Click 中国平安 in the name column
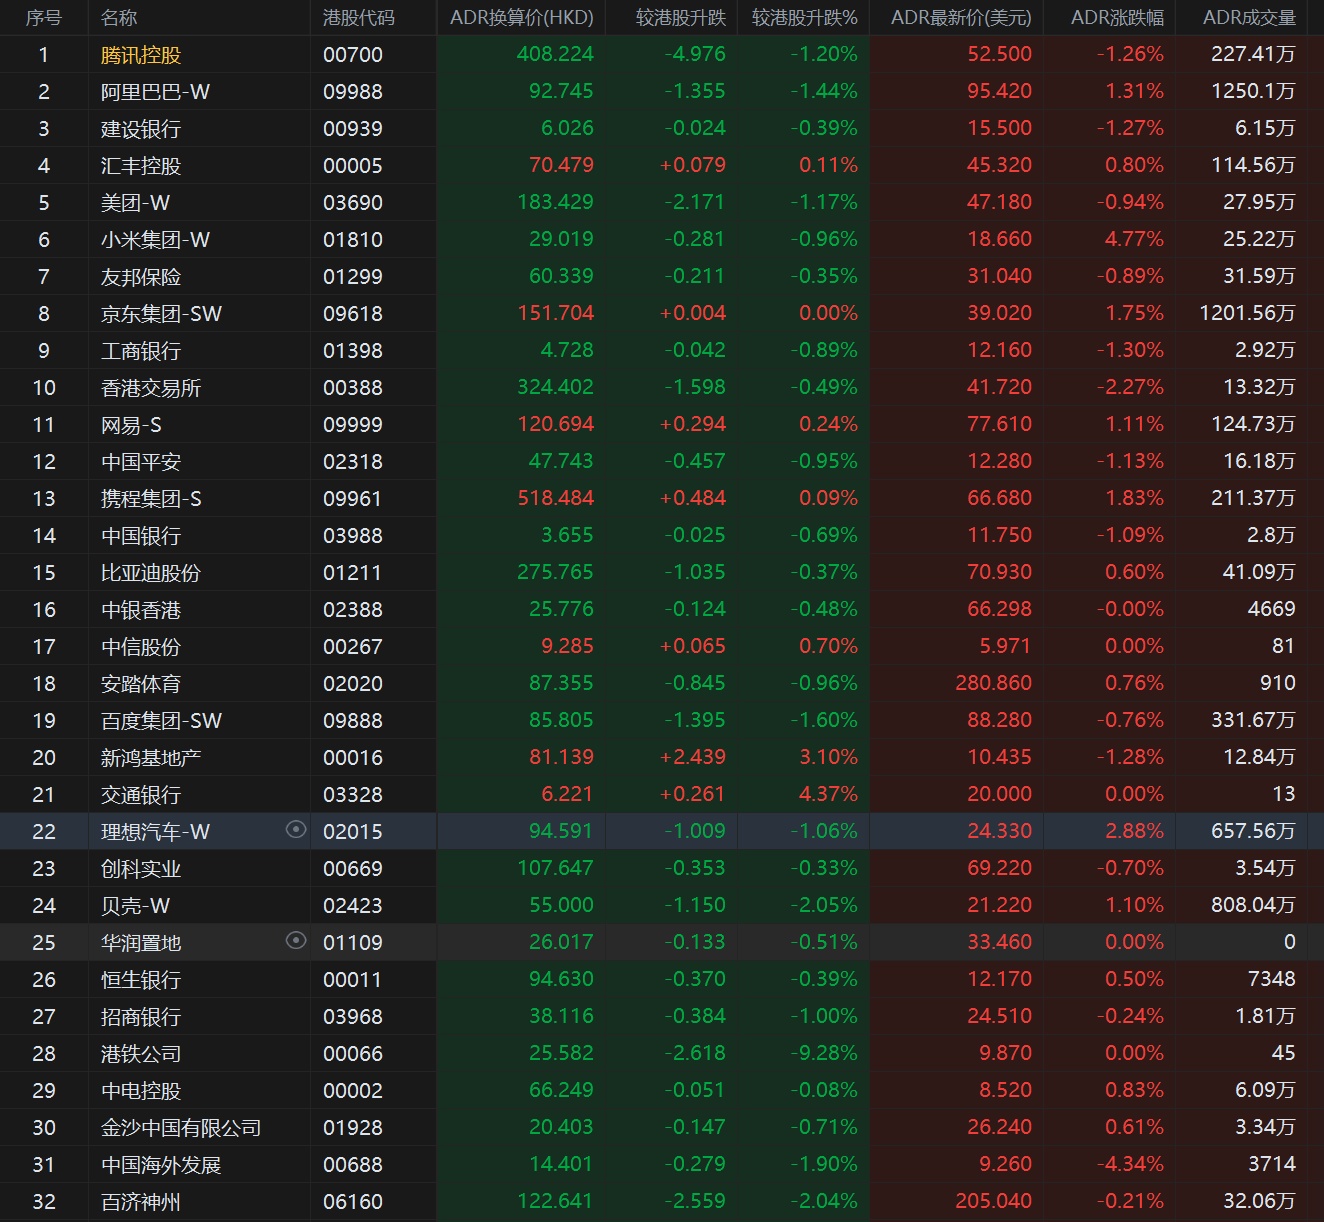The image size is (1324, 1222). pos(141,462)
